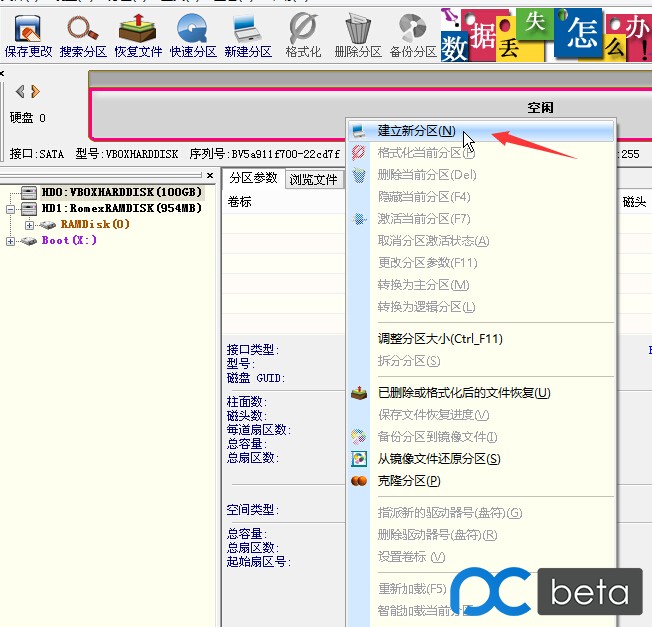Viewport: 652px width, 627px height.
Task: Open the 备份分区 (Backup Partition) toolbar tool
Action: click(412, 34)
